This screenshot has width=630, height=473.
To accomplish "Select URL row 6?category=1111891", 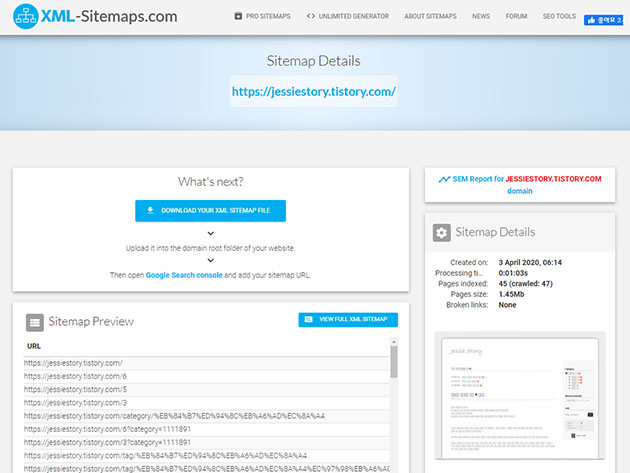I will click(207, 430).
